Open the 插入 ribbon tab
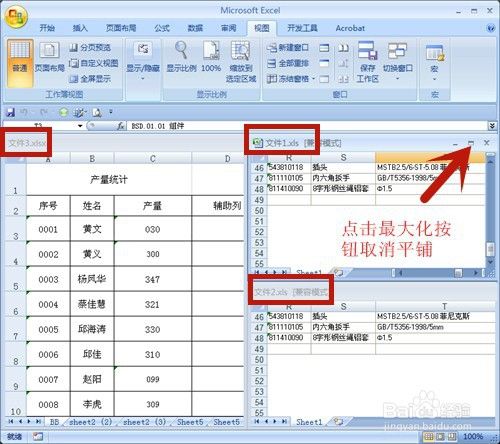500x444 pixels. coord(80,28)
